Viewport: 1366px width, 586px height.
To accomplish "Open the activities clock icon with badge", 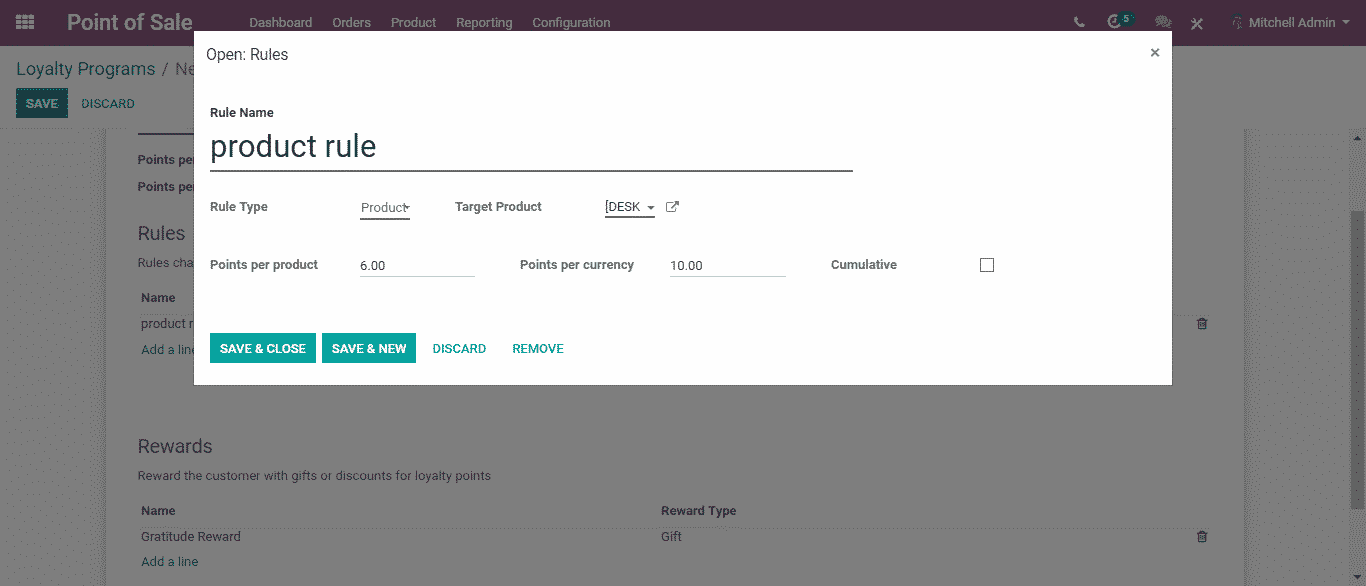I will point(1116,22).
